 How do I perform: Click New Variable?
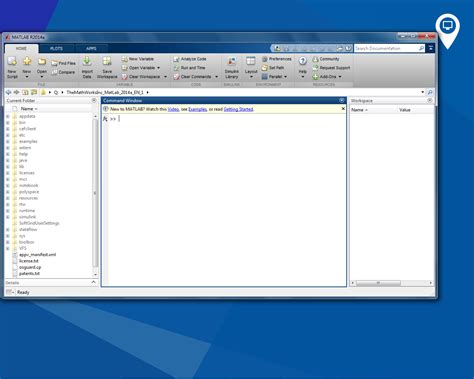137,59
